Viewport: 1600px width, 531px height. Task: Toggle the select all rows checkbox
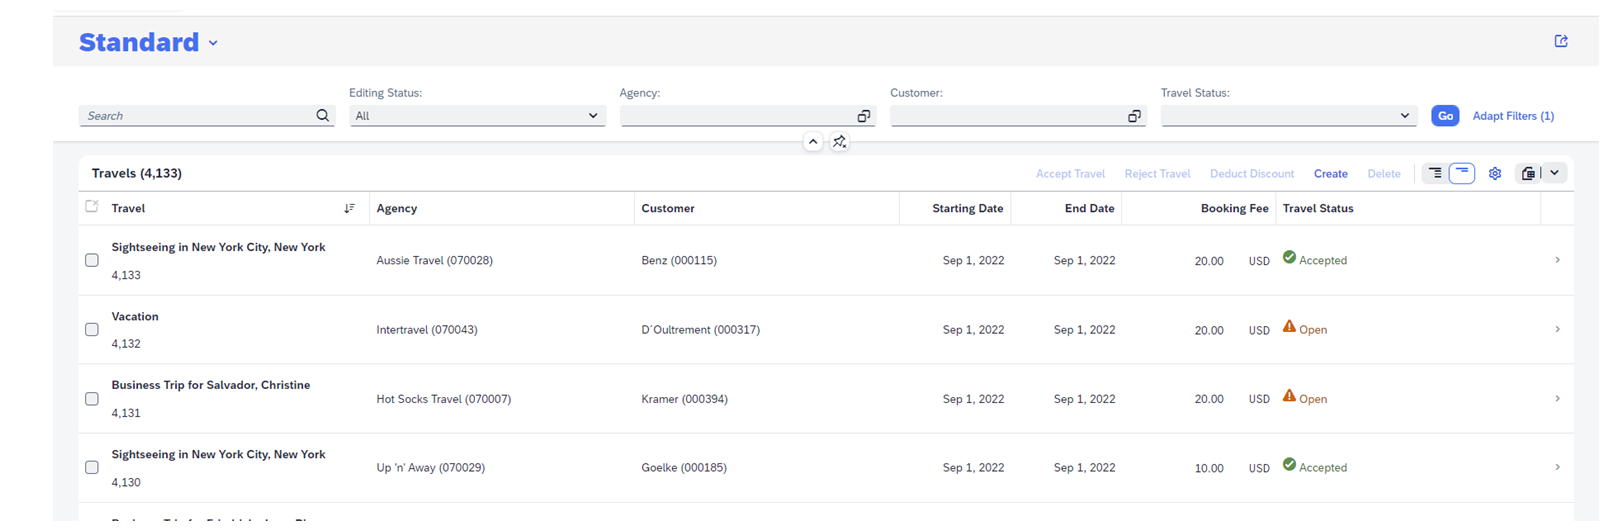click(x=92, y=207)
